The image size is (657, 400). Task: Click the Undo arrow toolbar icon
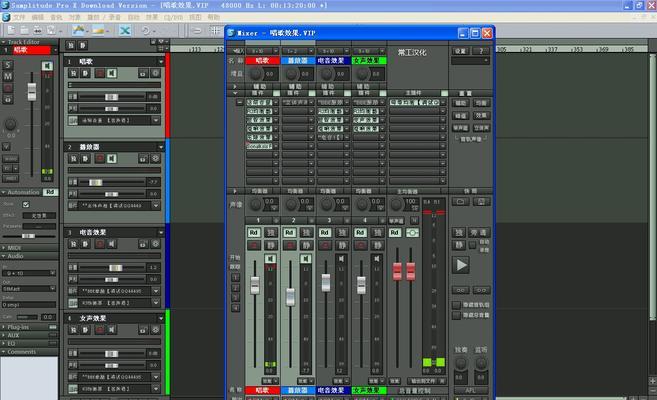pyautogui.click(x=145, y=31)
